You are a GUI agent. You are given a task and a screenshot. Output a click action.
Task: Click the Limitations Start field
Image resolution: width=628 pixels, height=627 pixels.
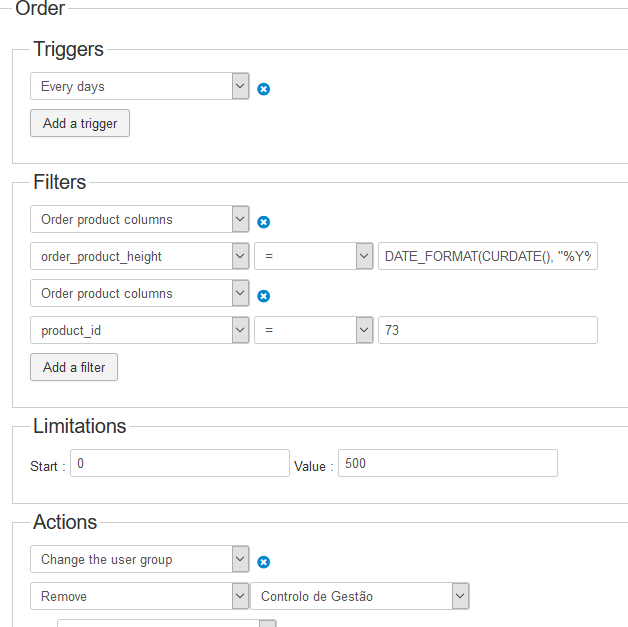pyautogui.click(x=179, y=464)
